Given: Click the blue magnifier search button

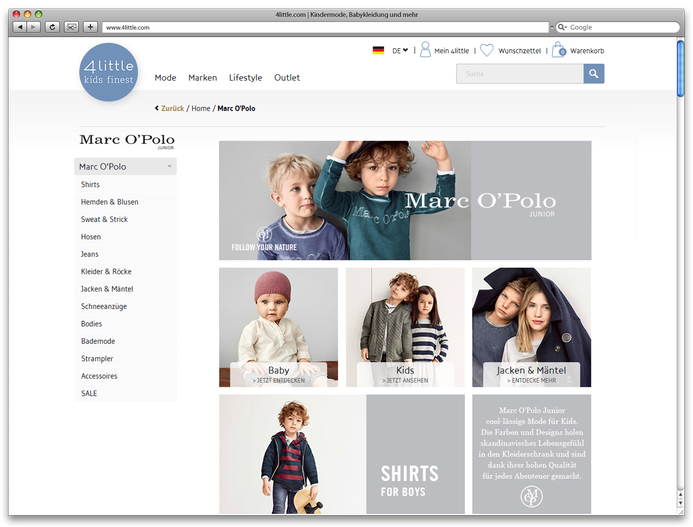Looking at the screenshot, I should 594,74.
